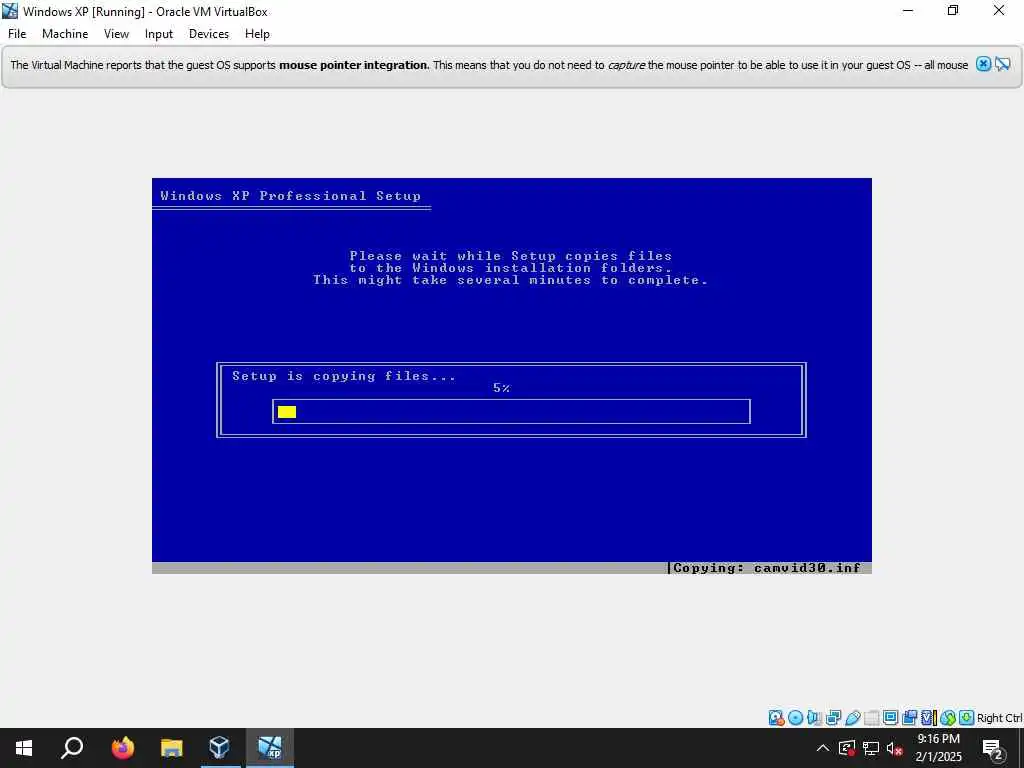Click the muted volume tray icon
This screenshot has height=768, width=1024.
pyautogui.click(x=895, y=748)
